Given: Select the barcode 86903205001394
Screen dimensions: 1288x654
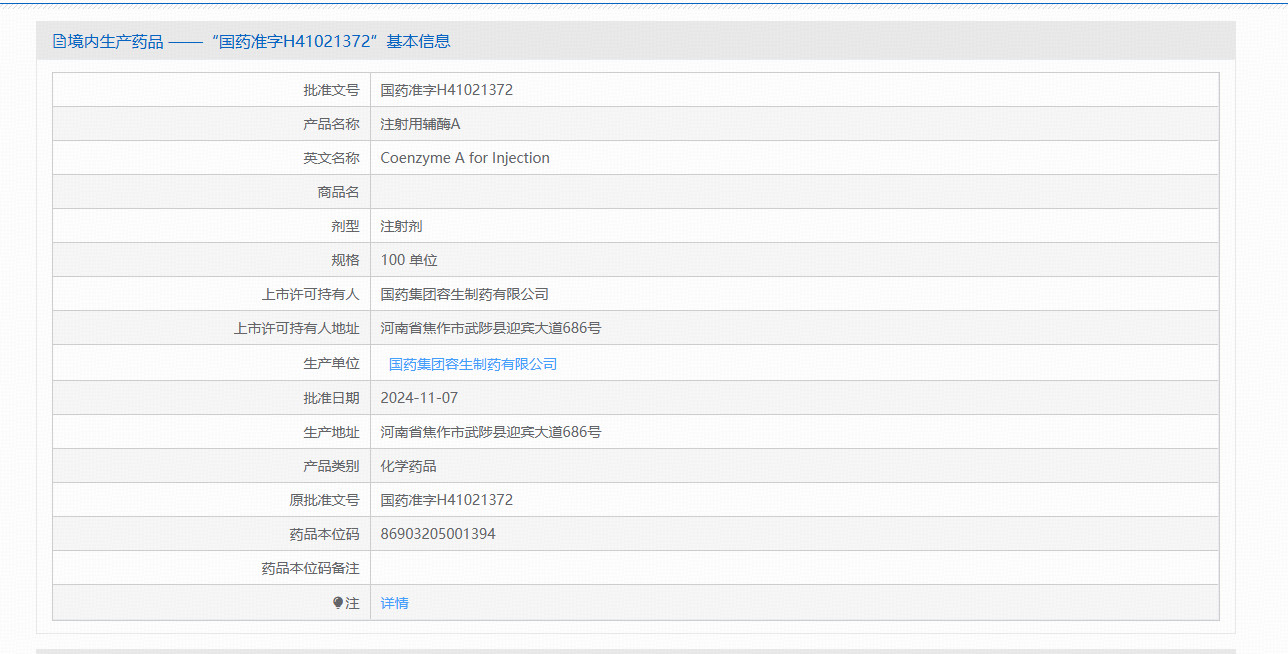Looking at the screenshot, I should pos(436,533).
